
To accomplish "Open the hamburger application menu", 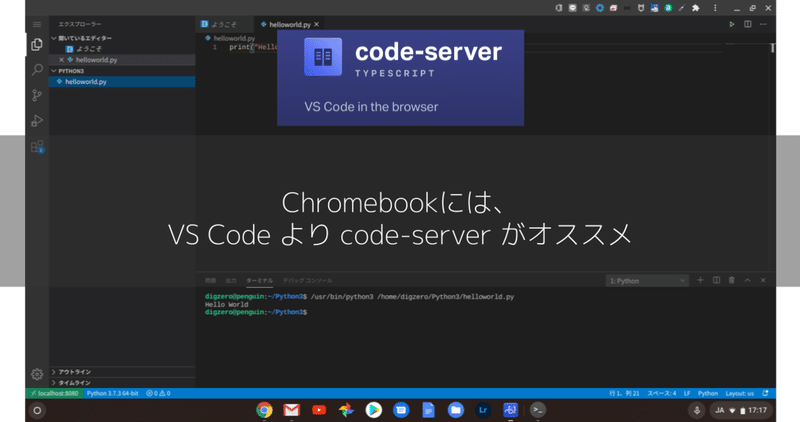I will (37, 24).
